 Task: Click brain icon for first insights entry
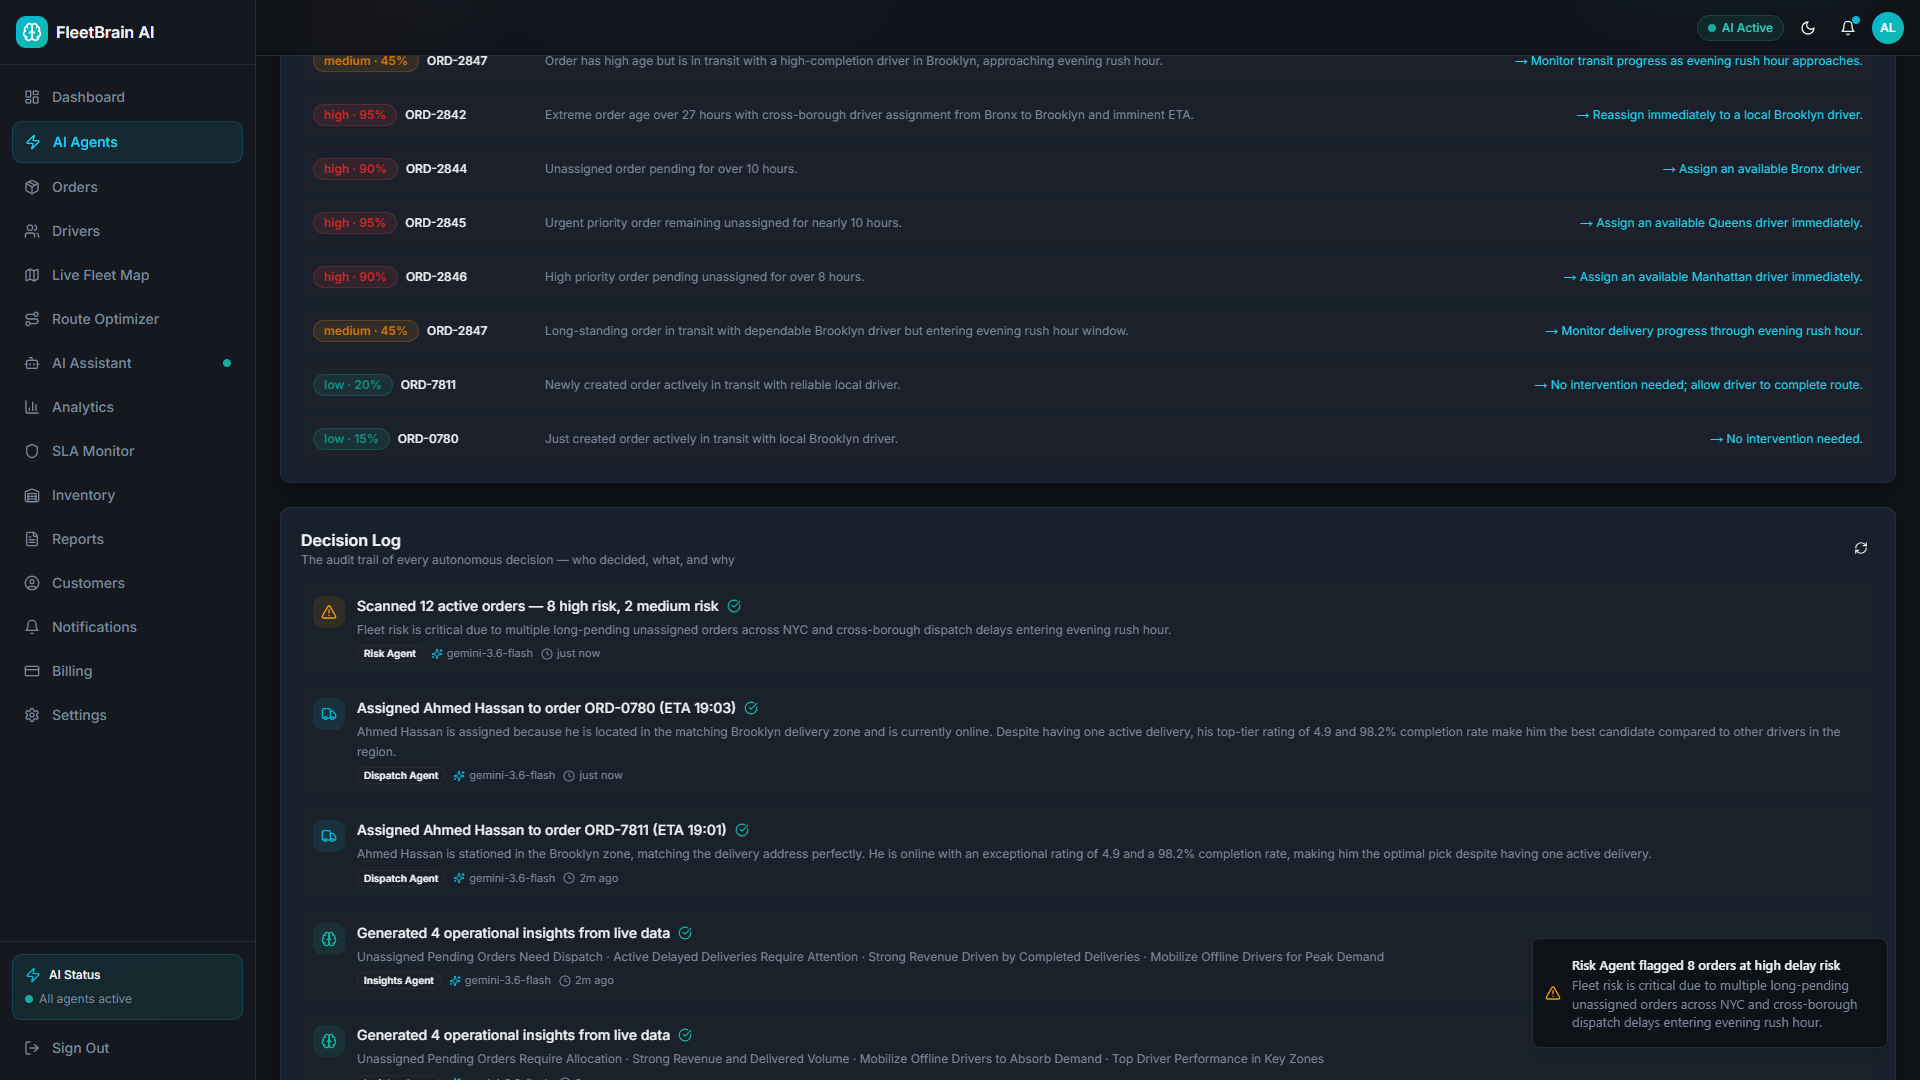tap(329, 939)
